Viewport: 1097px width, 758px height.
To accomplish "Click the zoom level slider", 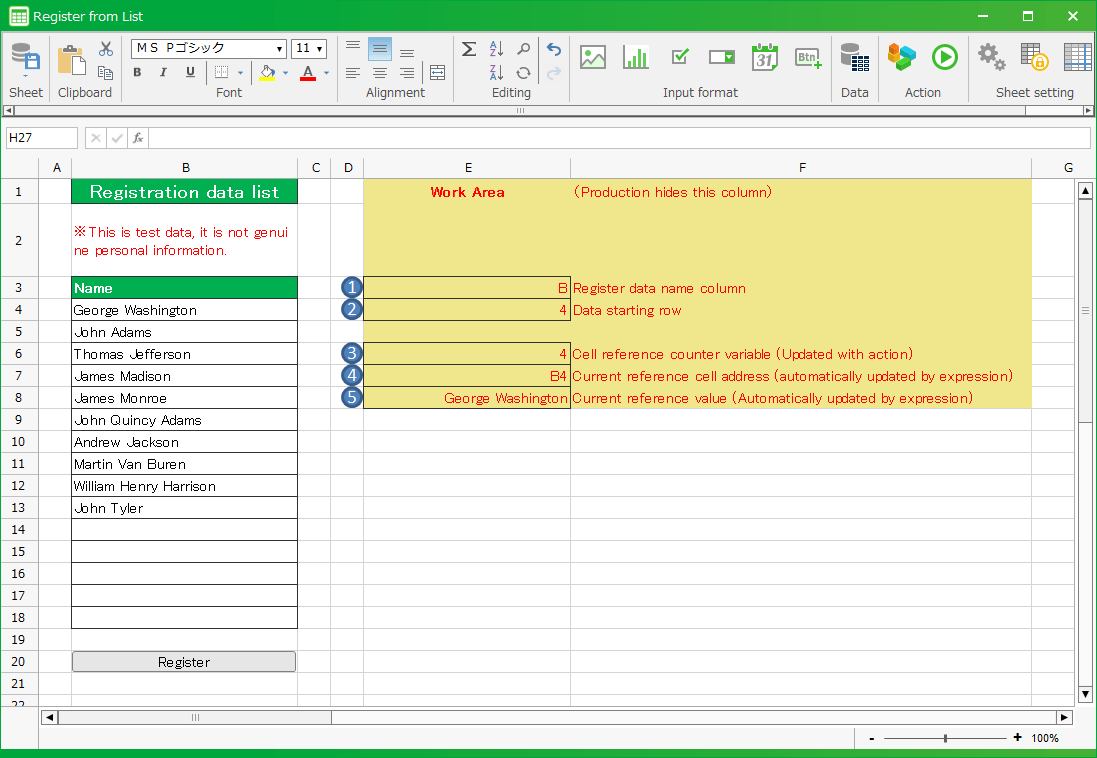I will (945, 738).
